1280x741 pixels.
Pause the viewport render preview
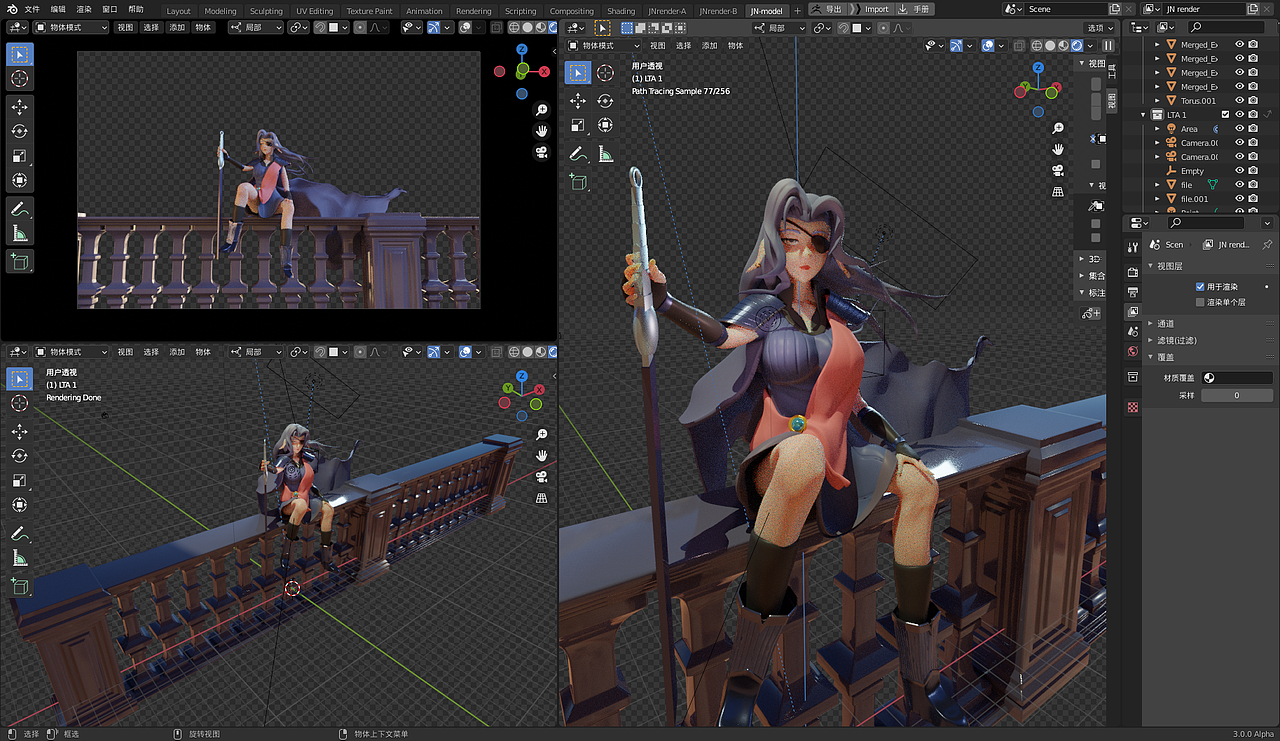point(1108,45)
